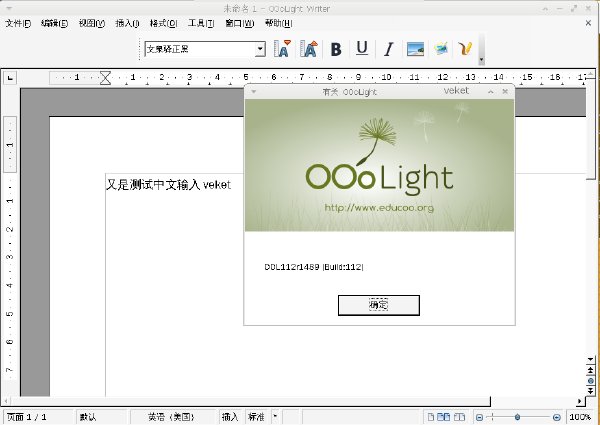The image size is (600, 425).
Task: Click the saxophone-shaped toolbar icon
Action: click(465, 49)
